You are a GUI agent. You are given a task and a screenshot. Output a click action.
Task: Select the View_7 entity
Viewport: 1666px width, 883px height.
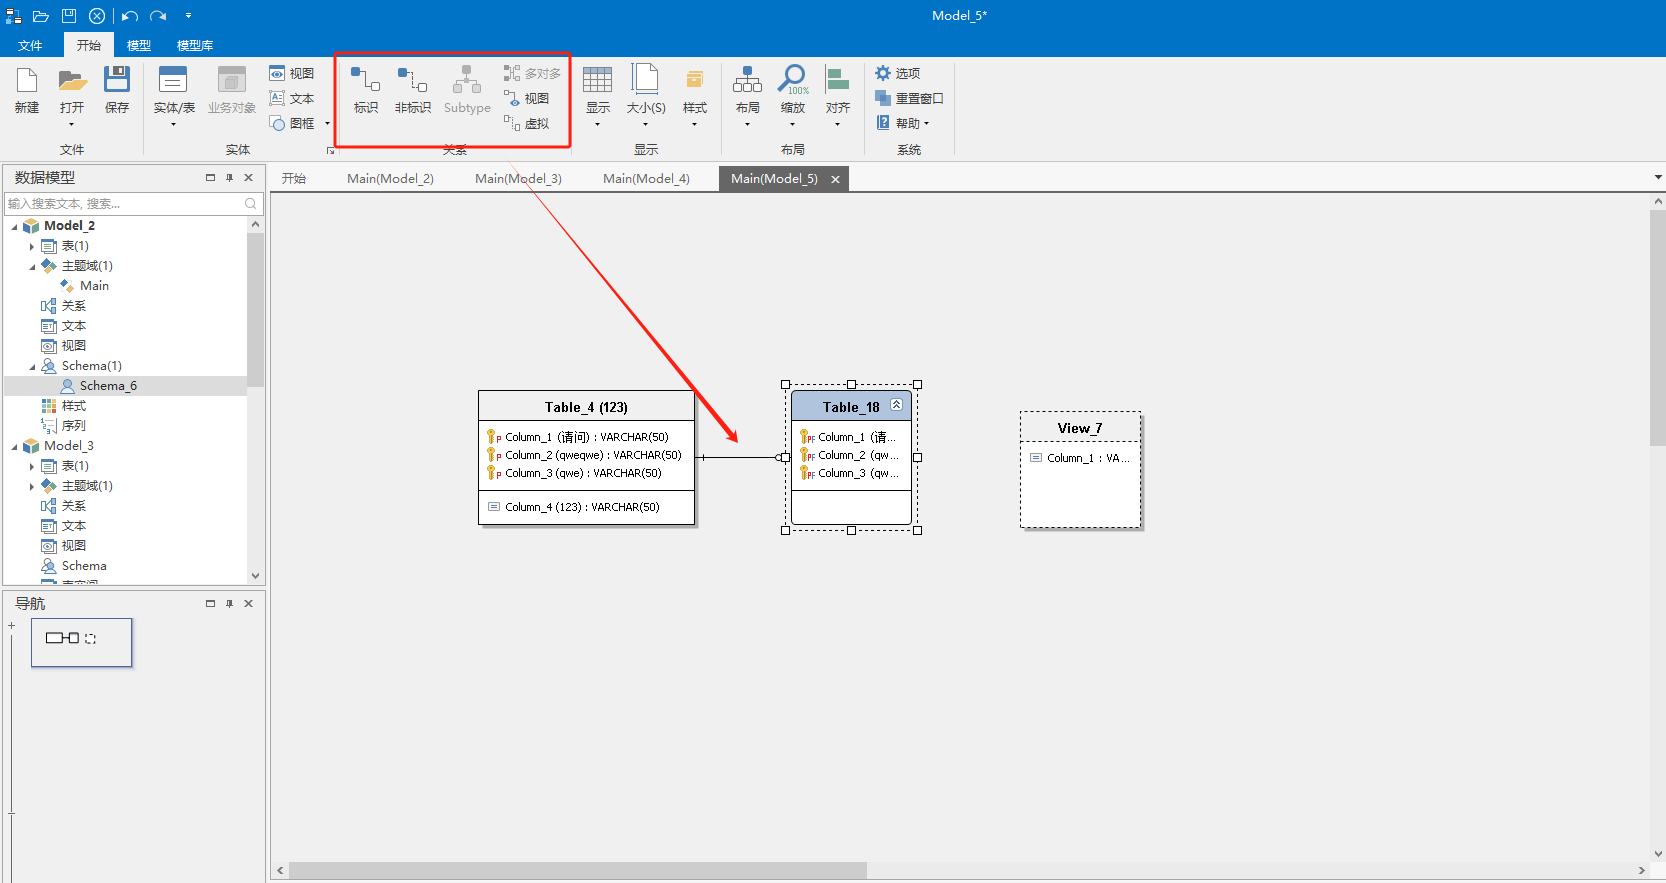coord(1080,470)
